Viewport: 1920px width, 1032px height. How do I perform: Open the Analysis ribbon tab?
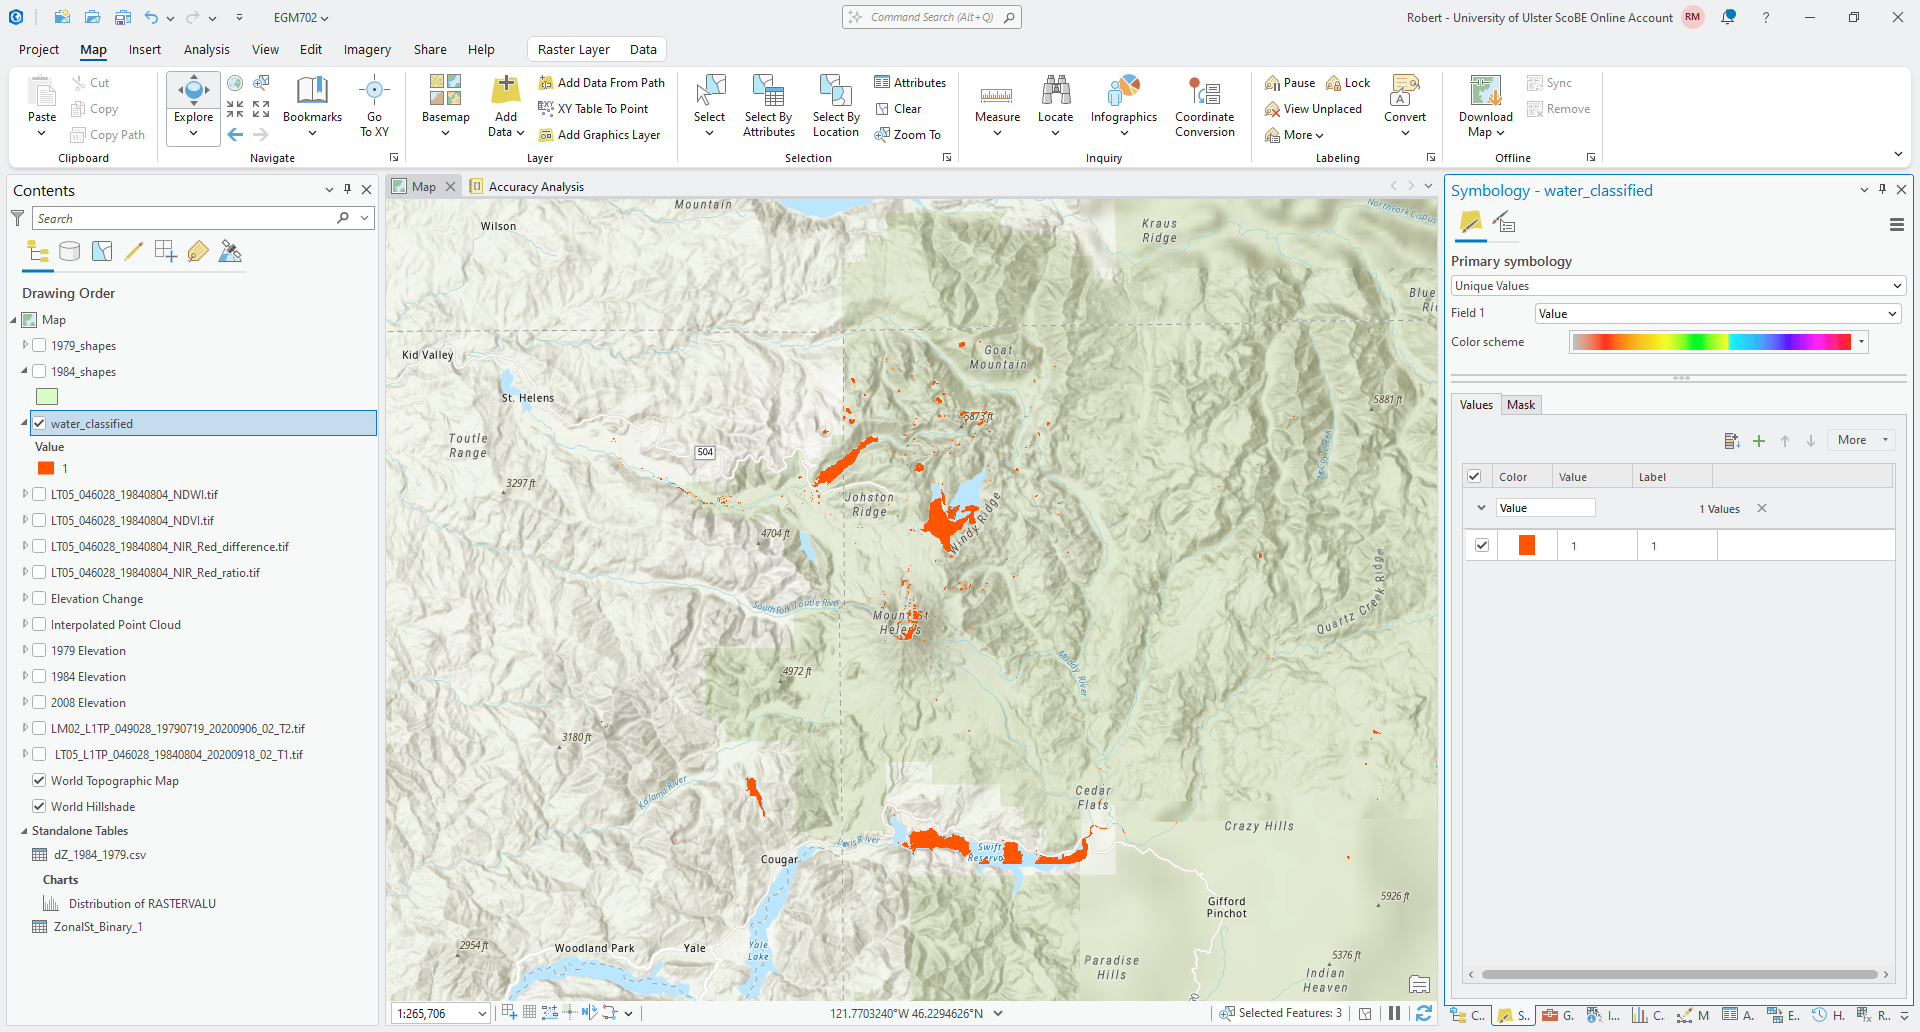[x=206, y=50]
